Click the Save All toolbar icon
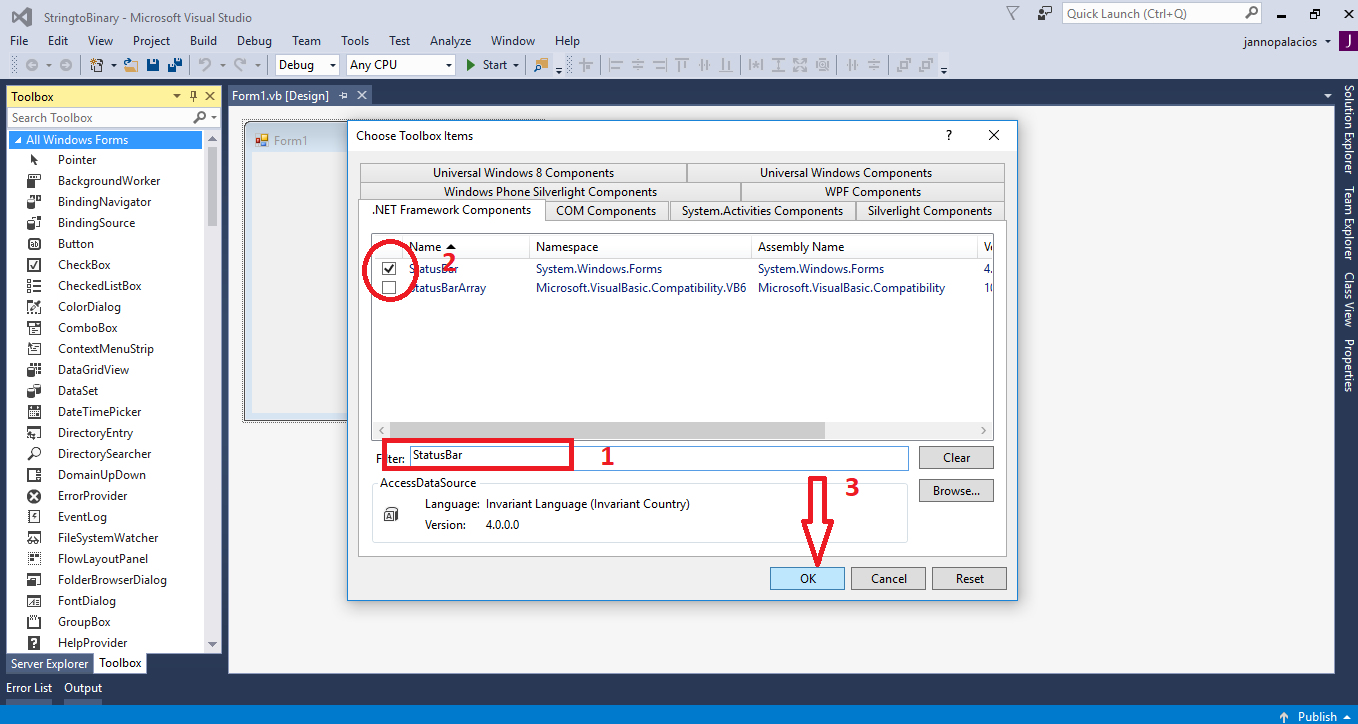 click(174, 65)
